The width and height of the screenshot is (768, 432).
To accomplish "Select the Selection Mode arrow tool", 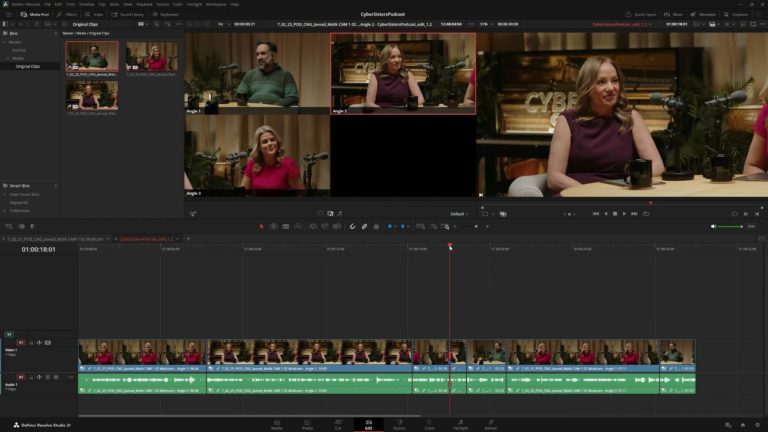I will [x=261, y=226].
